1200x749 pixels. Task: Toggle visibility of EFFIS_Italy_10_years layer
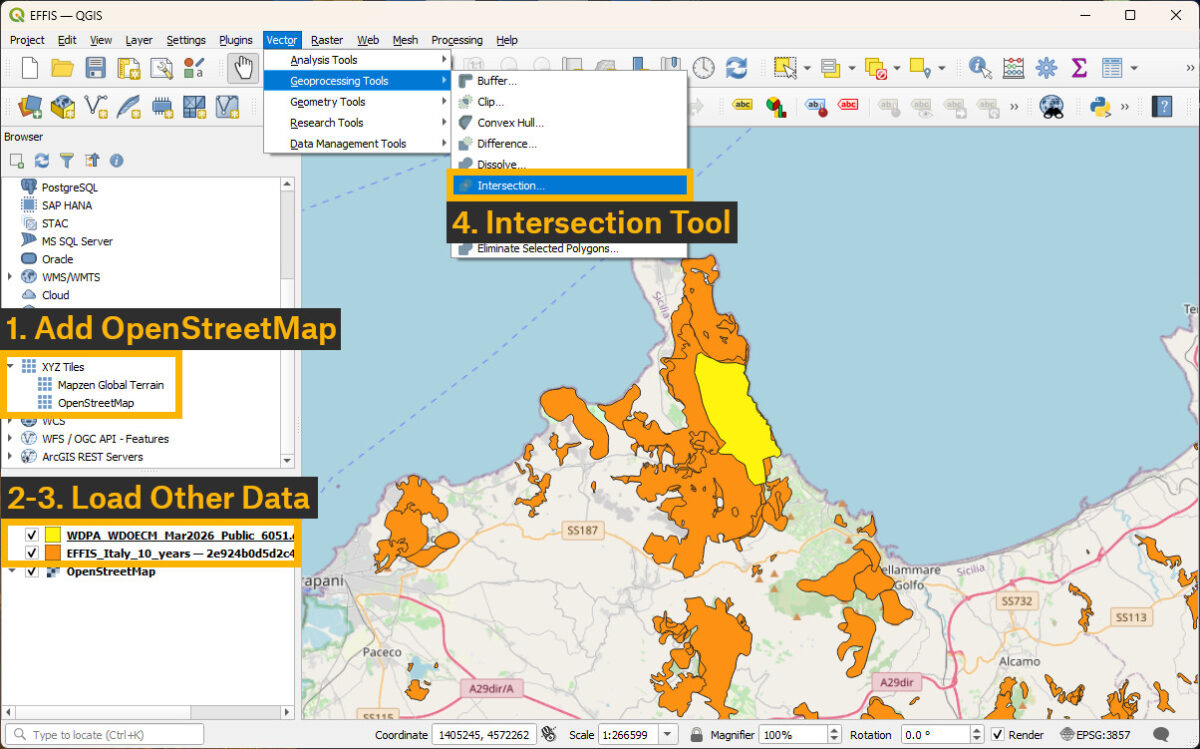pos(31,553)
